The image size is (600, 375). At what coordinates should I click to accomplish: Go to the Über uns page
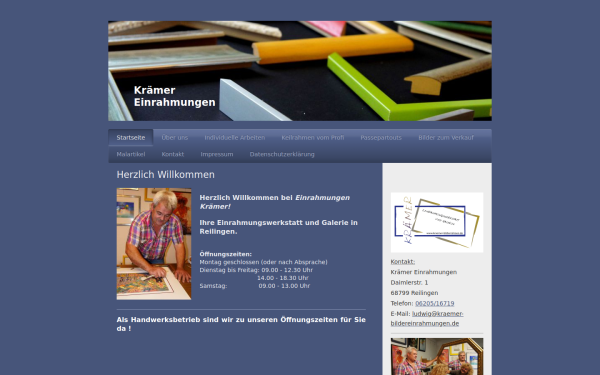[x=174, y=138]
